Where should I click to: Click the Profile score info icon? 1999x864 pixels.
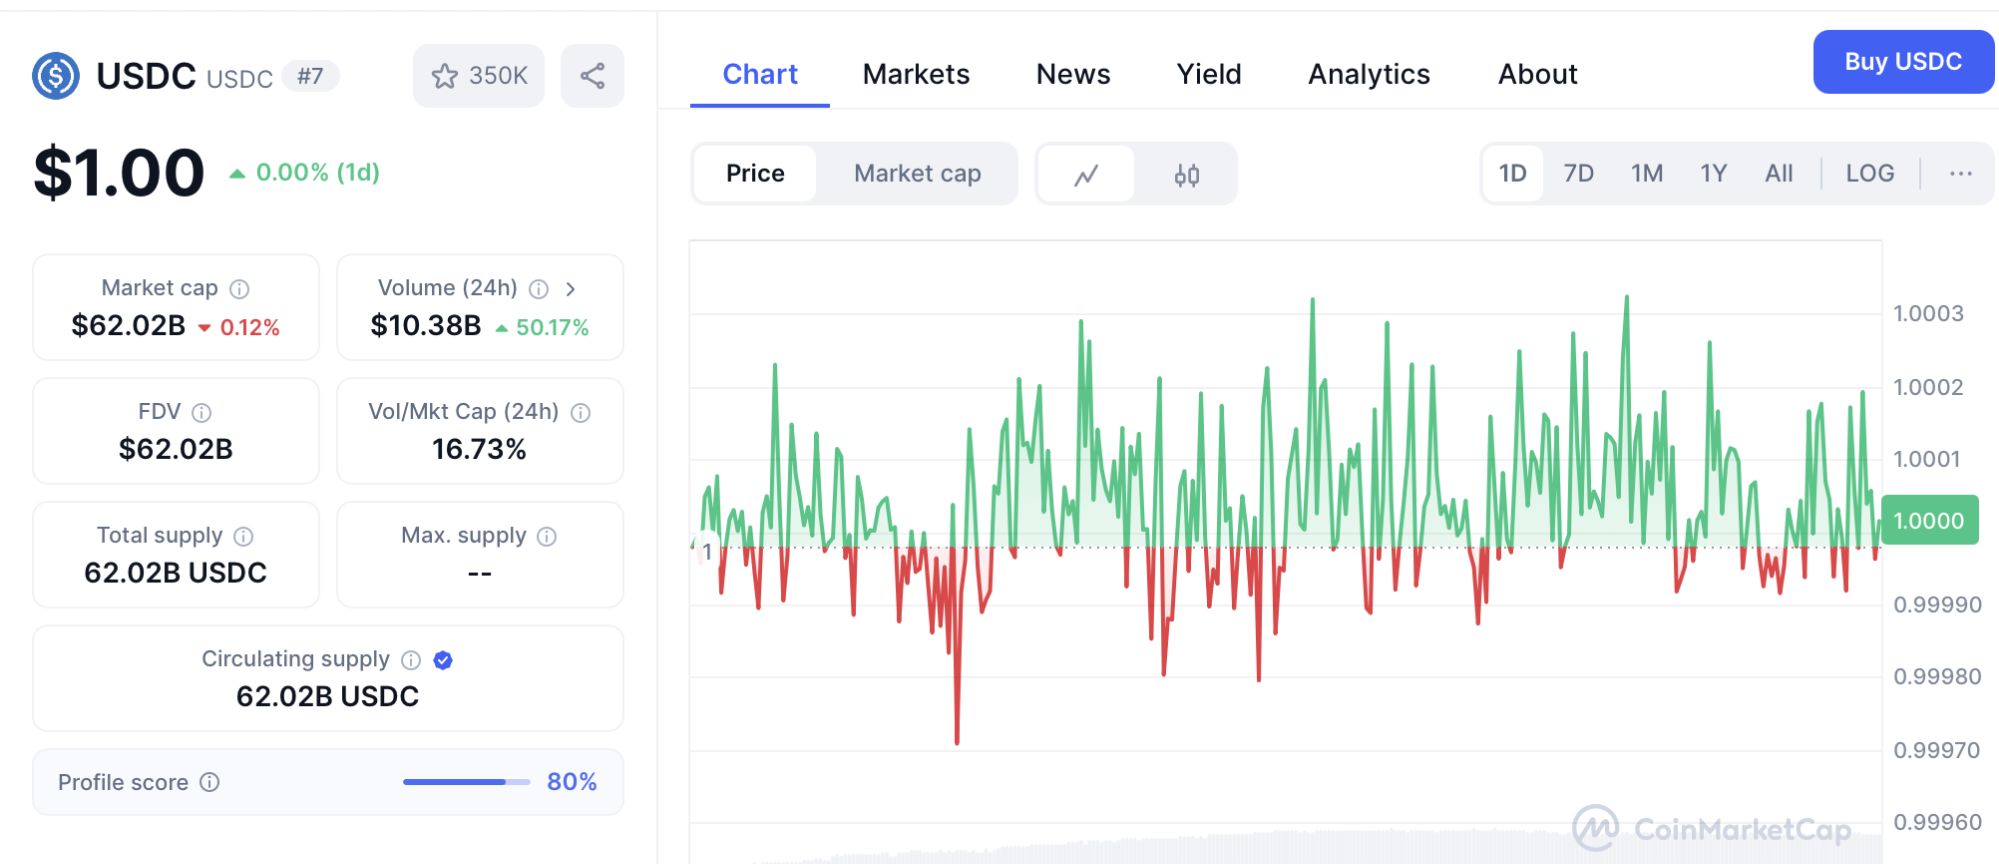(x=210, y=782)
